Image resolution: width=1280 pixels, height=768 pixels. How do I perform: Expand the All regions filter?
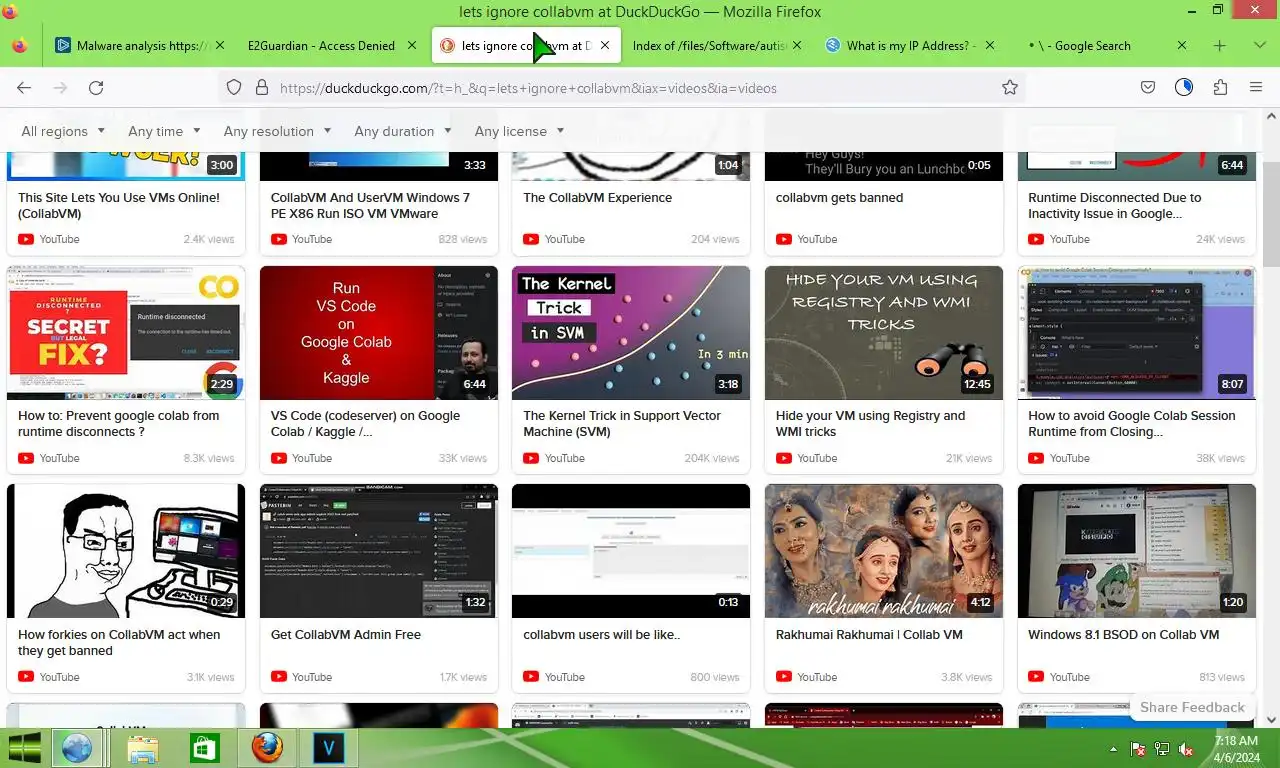tap(62, 131)
